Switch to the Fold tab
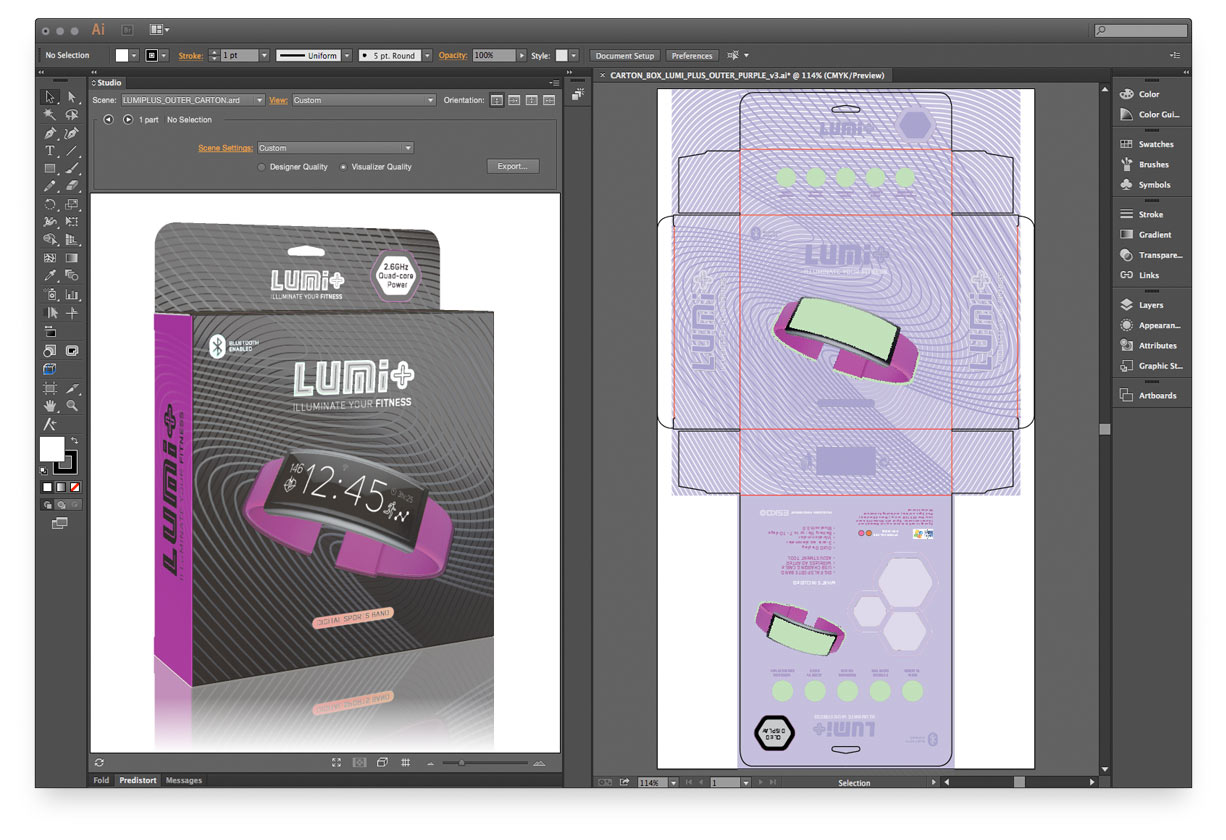This screenshot has height=840, width=1226. coord(101,780)
